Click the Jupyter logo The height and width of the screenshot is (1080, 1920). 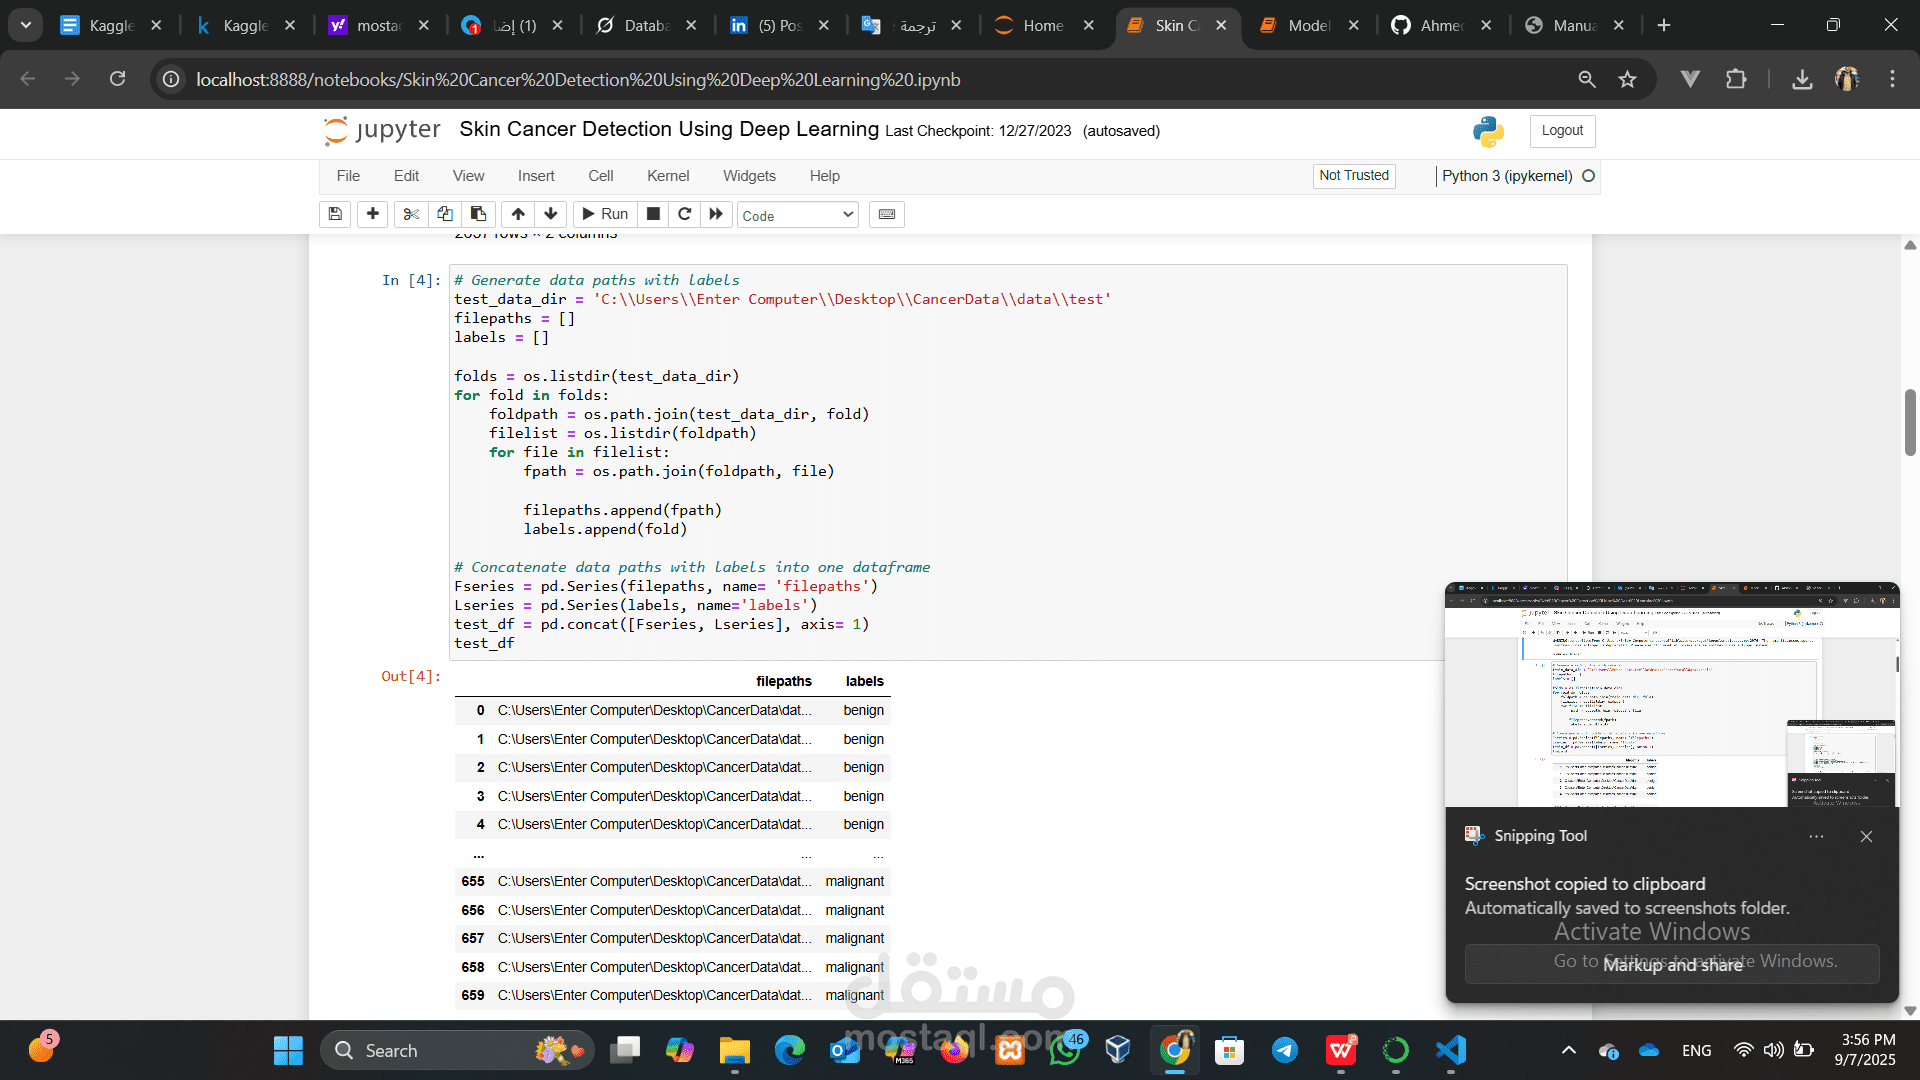click(x=382, y=130)
